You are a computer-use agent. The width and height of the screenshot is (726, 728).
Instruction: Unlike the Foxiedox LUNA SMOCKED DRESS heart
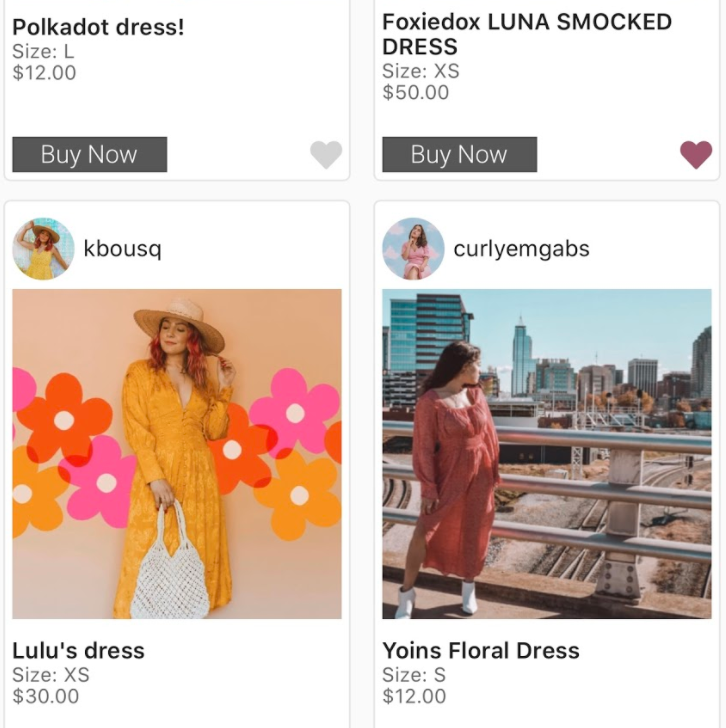point(696,155)
